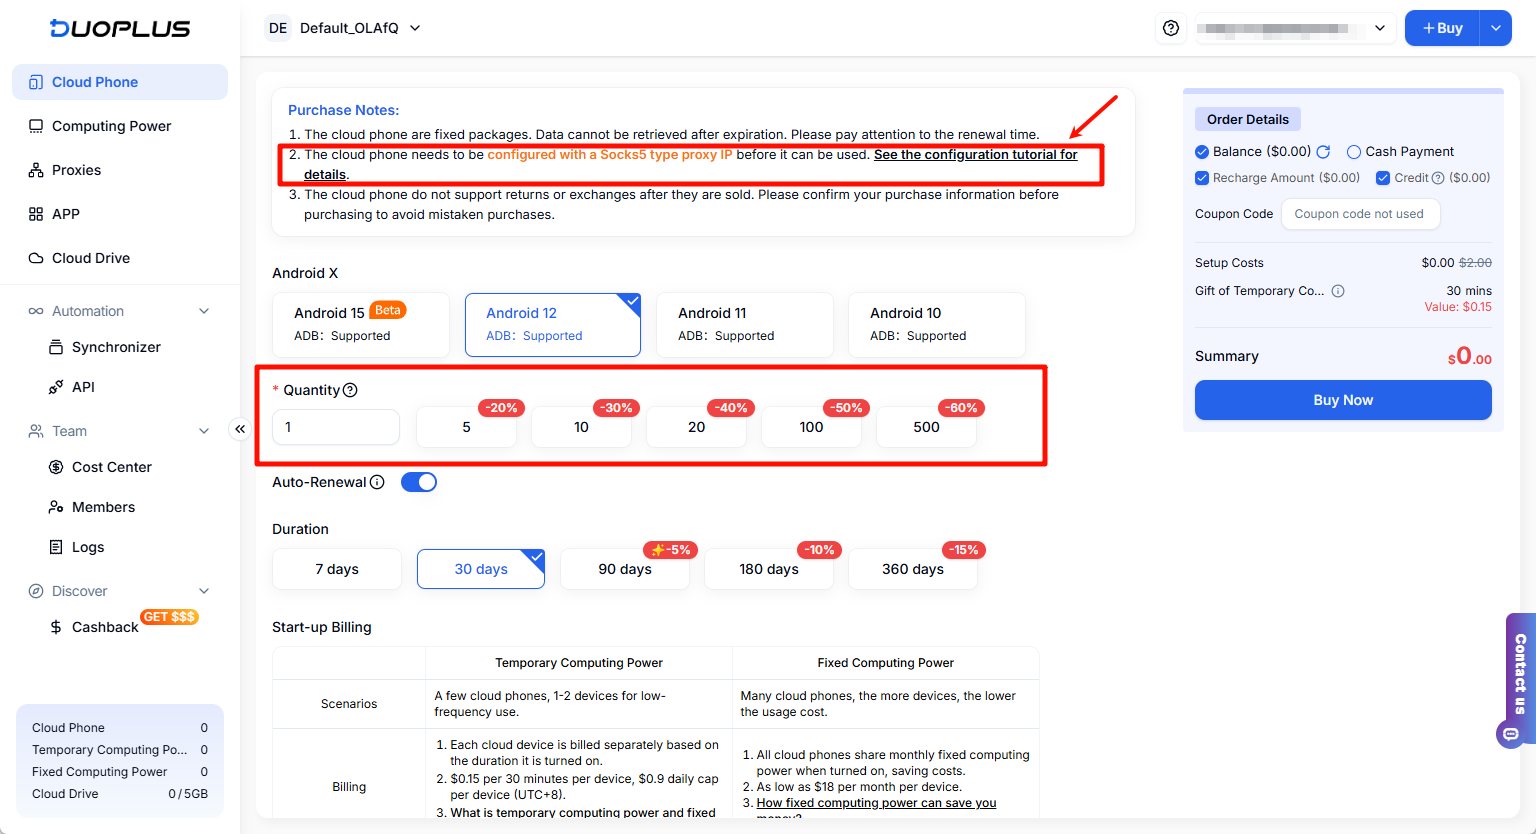
Task: Open the Logs icon in sidebar
Action: click(x=58, y=547)
